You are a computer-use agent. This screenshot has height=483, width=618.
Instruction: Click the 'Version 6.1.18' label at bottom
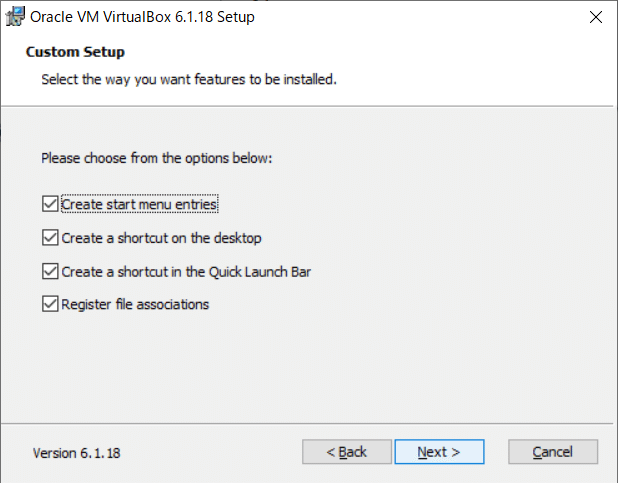tap(77, 453)
